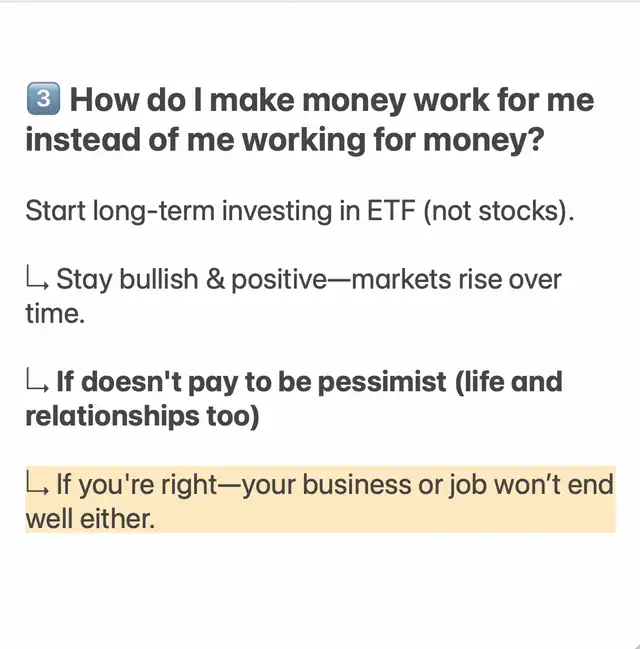Click the words '(not stocks)'

click(498, 211)
